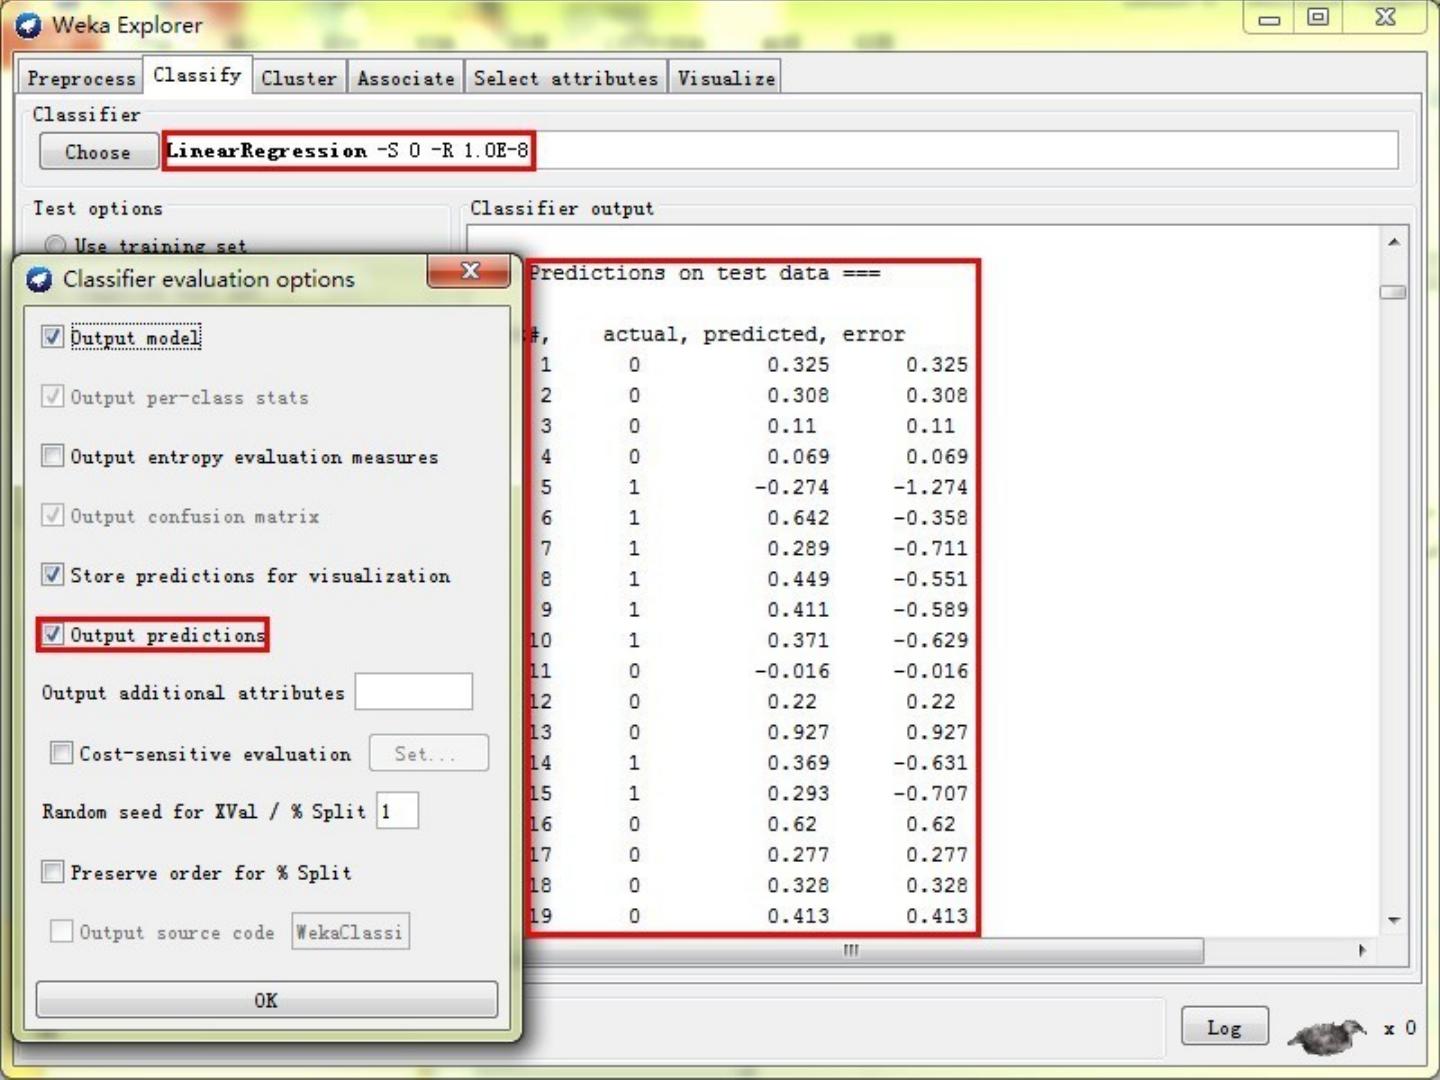Enable Output entropy evaluation measures
The width and height of the screenshot is (1440, 1080).
pyautogui.click(x=53, y=456)
